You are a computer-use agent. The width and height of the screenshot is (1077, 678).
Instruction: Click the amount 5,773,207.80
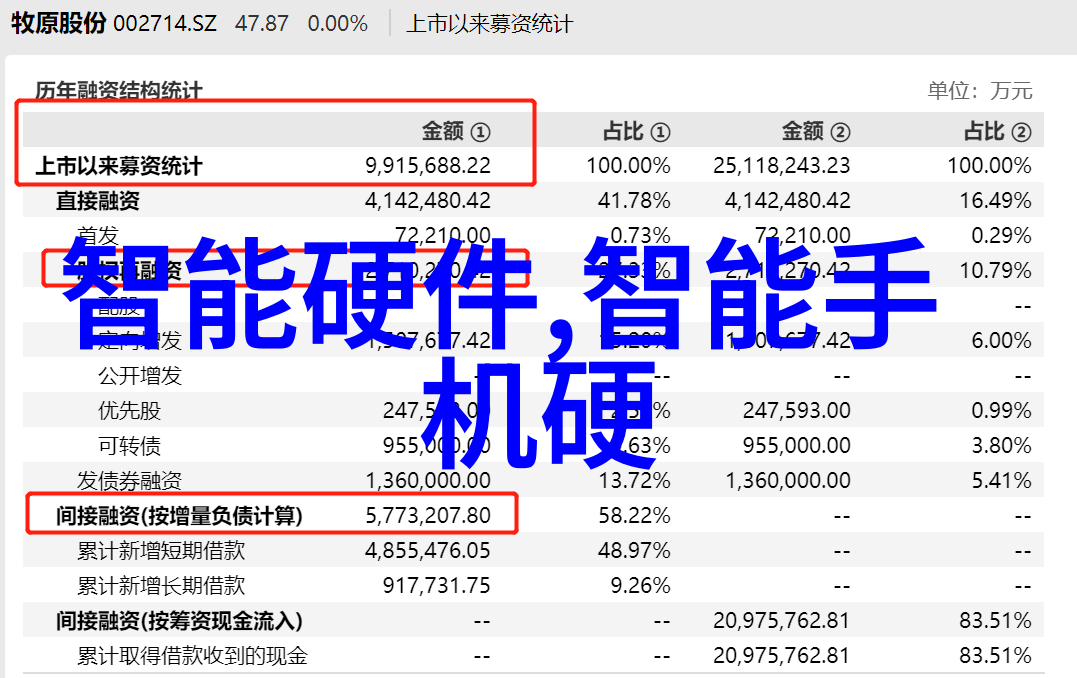pos(428,516)
